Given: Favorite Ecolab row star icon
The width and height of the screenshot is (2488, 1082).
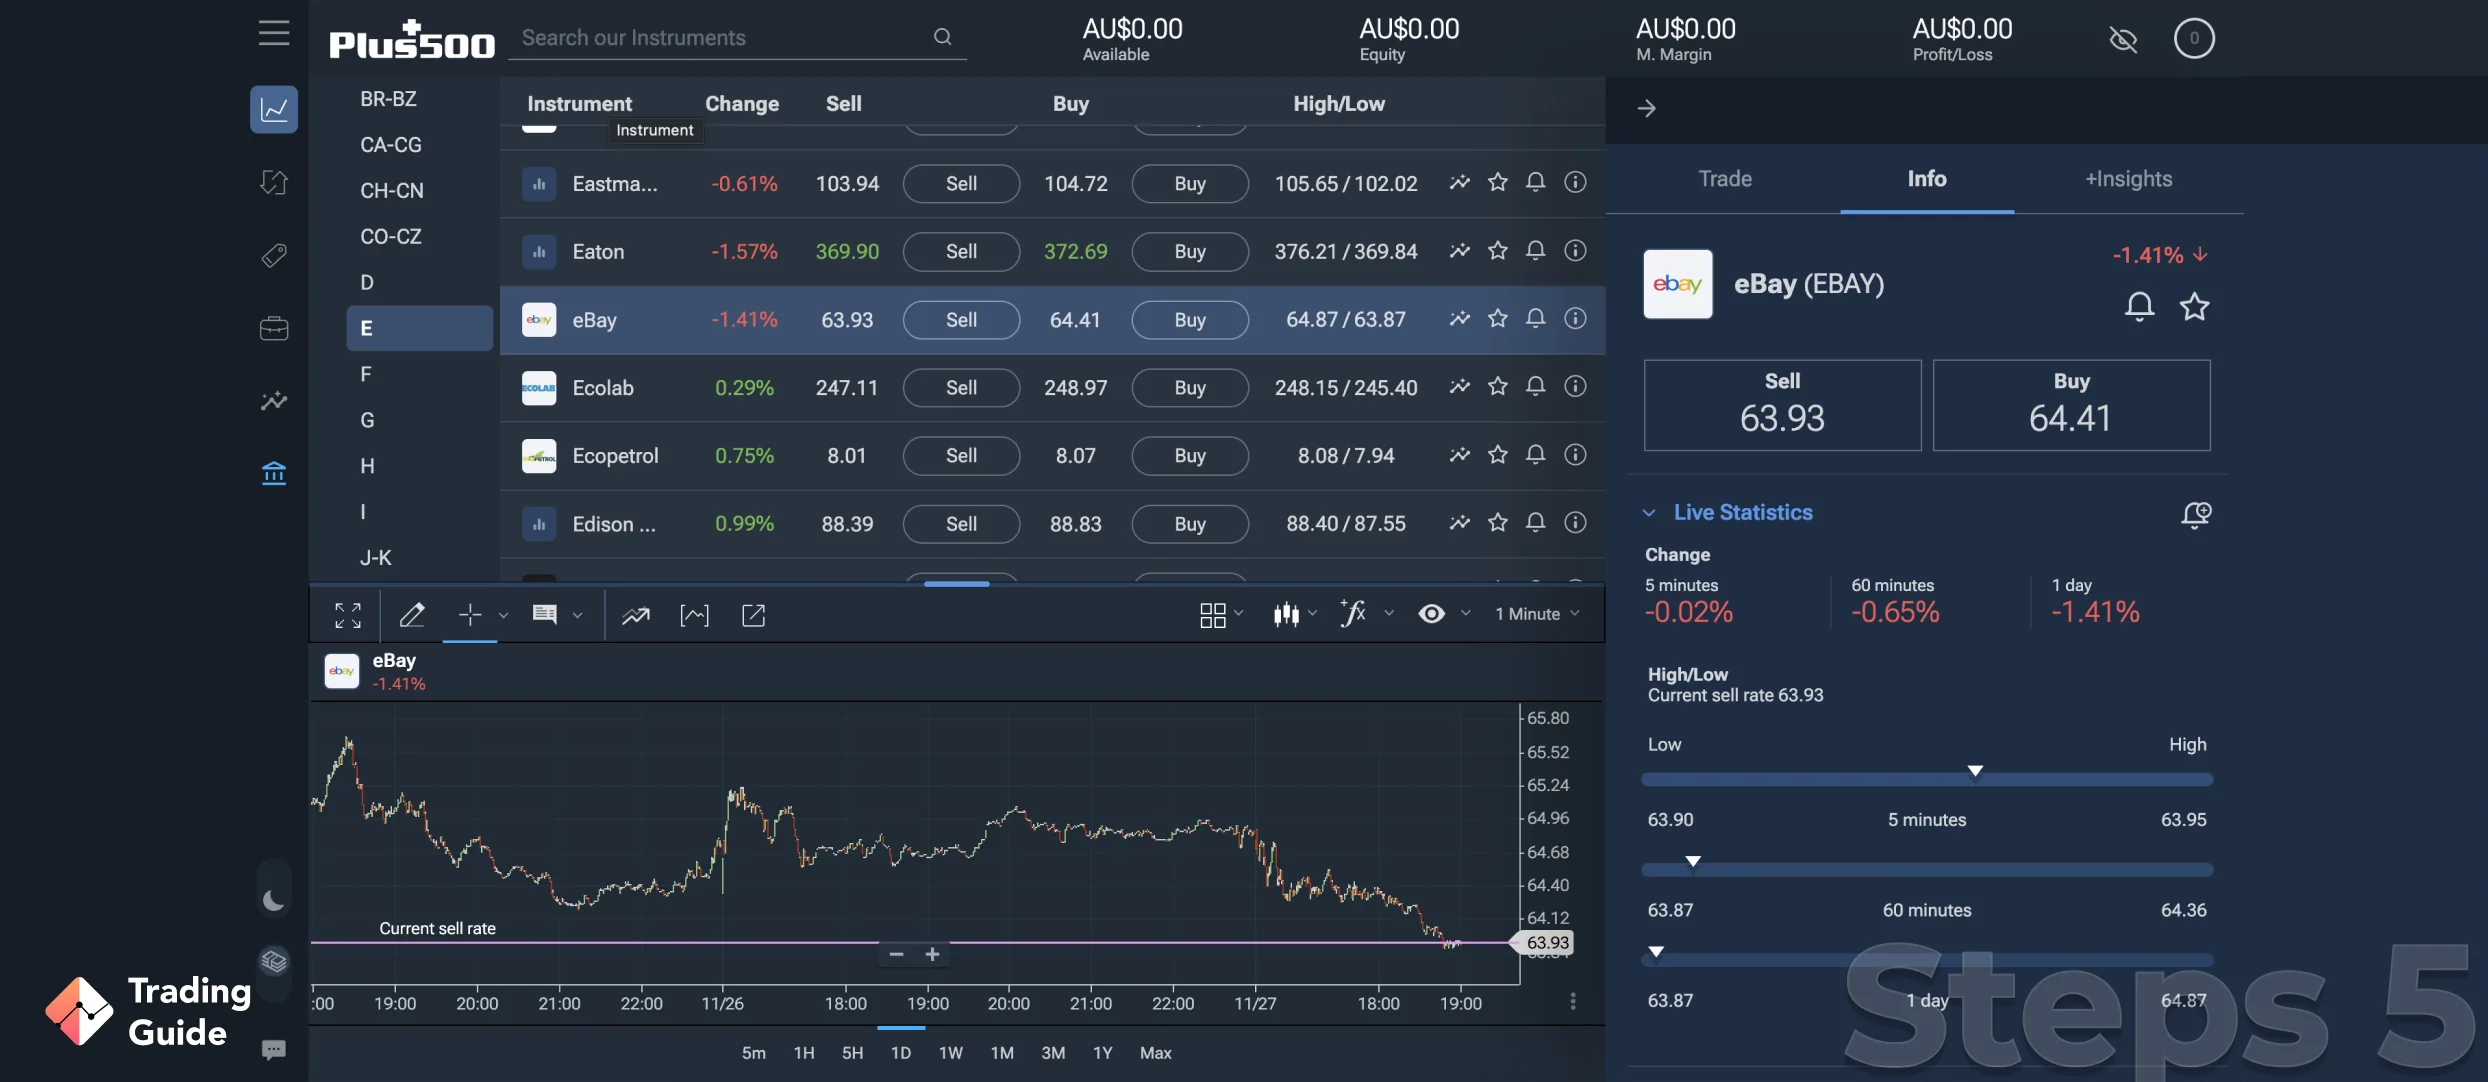Looking at the screenshot, I should (x=1497, y=386).
